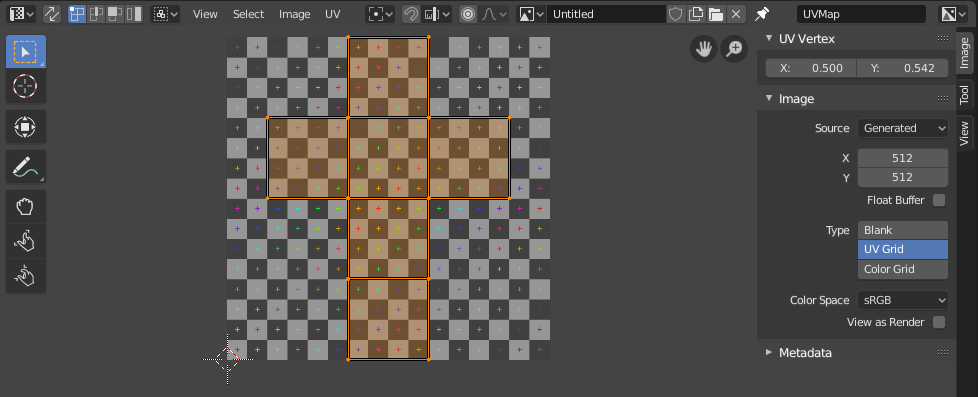
Task: Open the pivot point dropdown
Action: [x=380, y=14]
